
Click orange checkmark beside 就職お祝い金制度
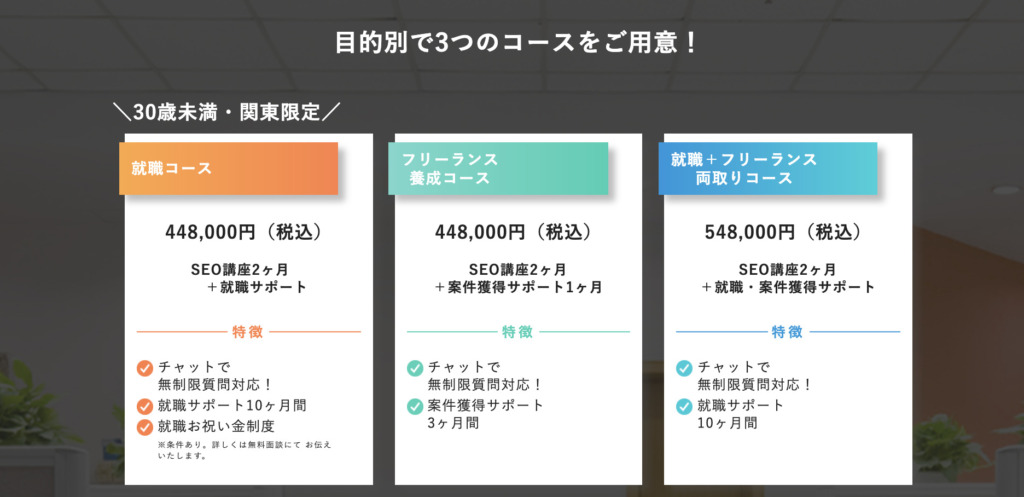coord(145,427)
